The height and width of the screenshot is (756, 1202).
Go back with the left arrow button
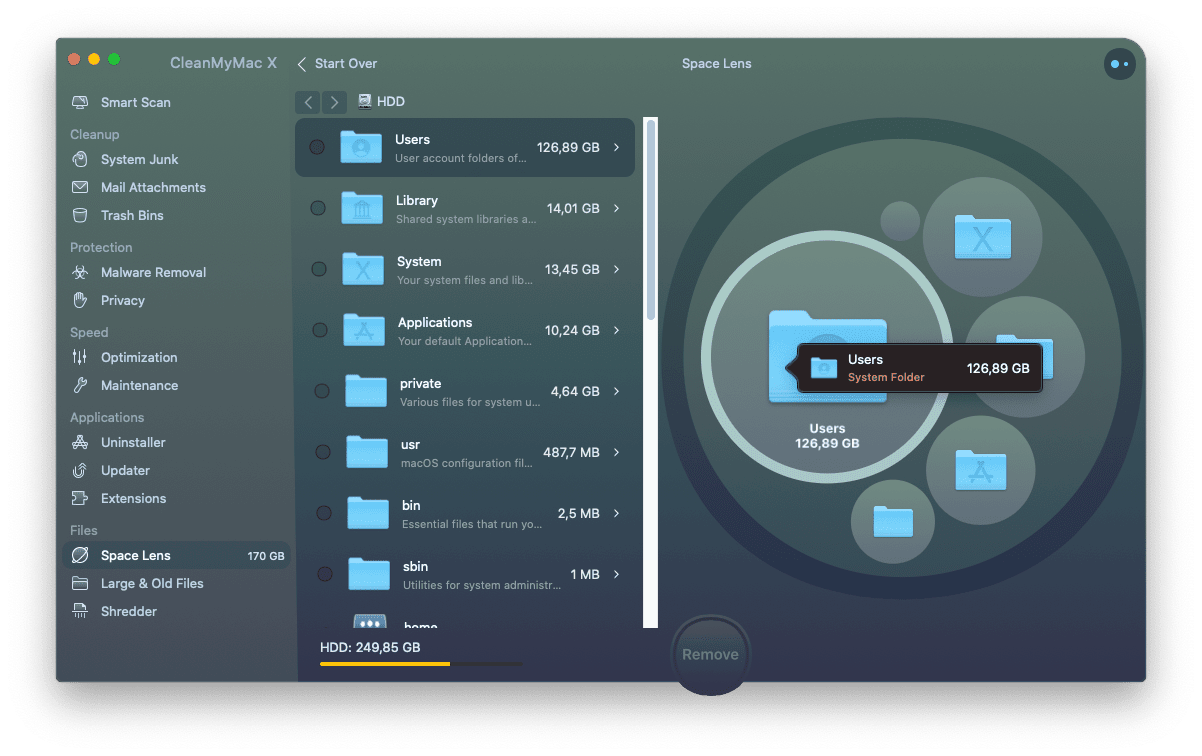tap(309, 102)
